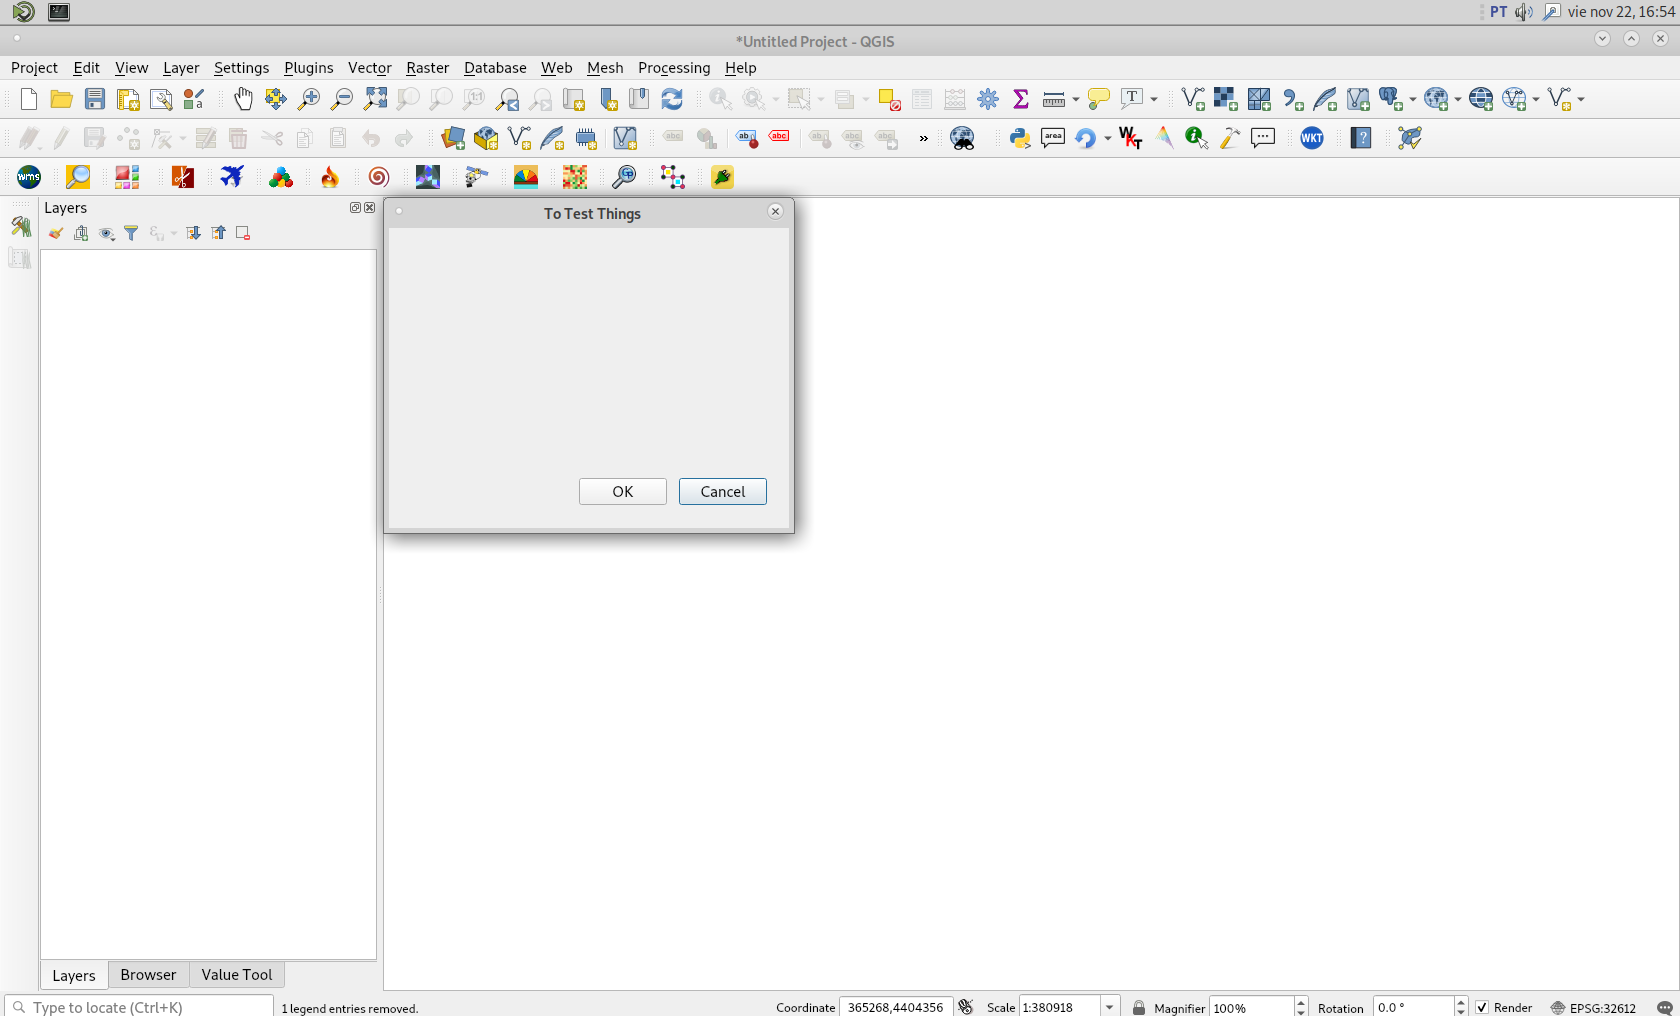Viewport: 1680px width, 1016px height.
Task: Filter legend with the funnel icon
Action: pyautogui.click(x=131, y=233)
